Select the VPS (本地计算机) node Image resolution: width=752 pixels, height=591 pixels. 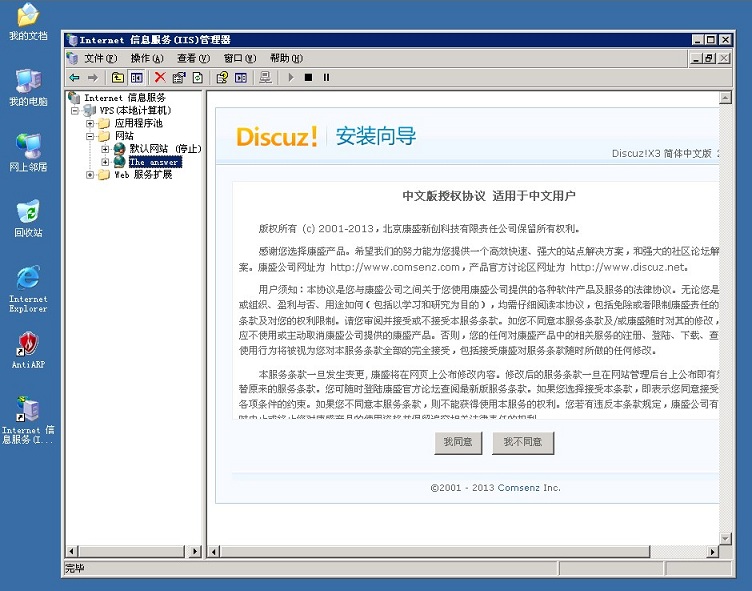(135, 110)
